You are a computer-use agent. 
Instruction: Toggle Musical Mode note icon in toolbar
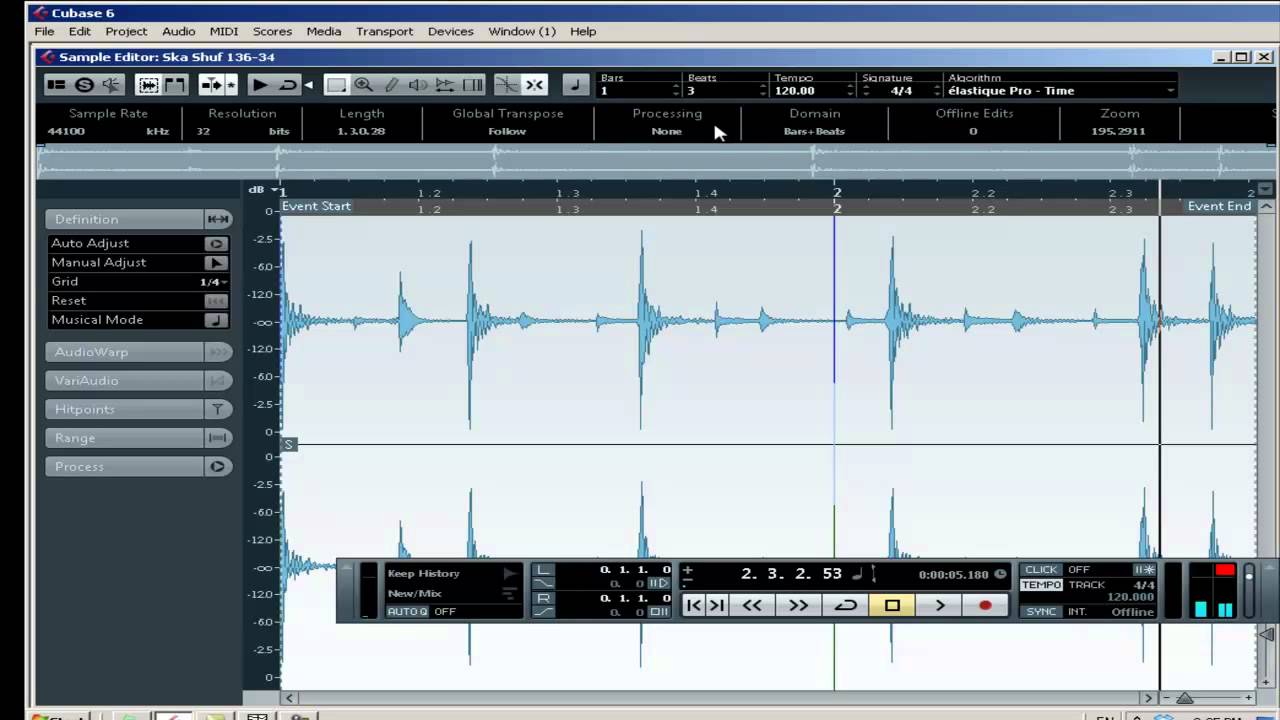coord(576,86)
